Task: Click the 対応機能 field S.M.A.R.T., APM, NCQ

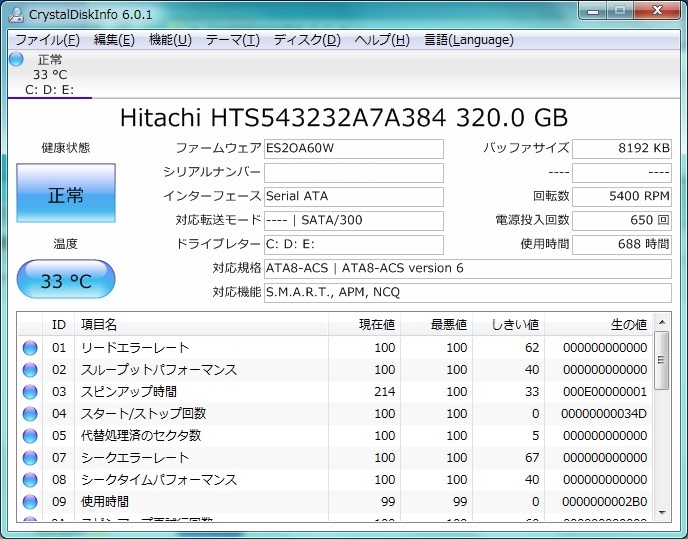Action: pyautogui.click(x=468, y=293)
